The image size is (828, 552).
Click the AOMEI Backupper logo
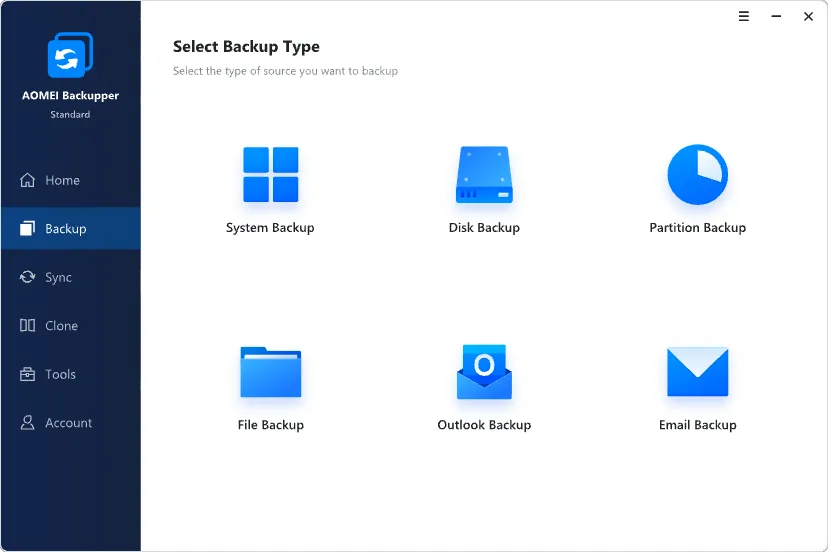70,55
